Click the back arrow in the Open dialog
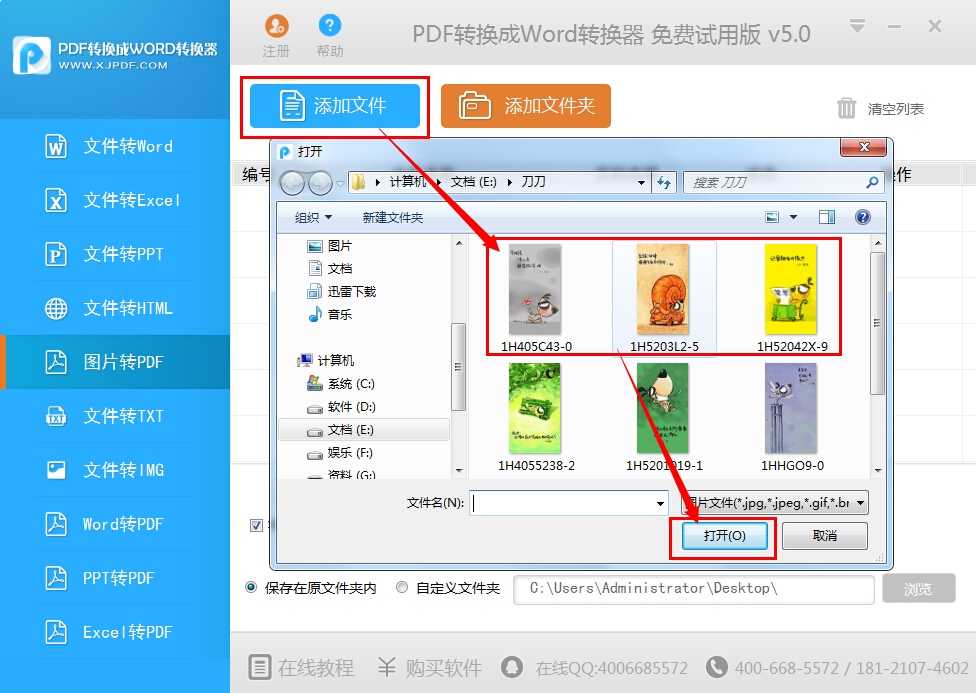 pos(292,183)
